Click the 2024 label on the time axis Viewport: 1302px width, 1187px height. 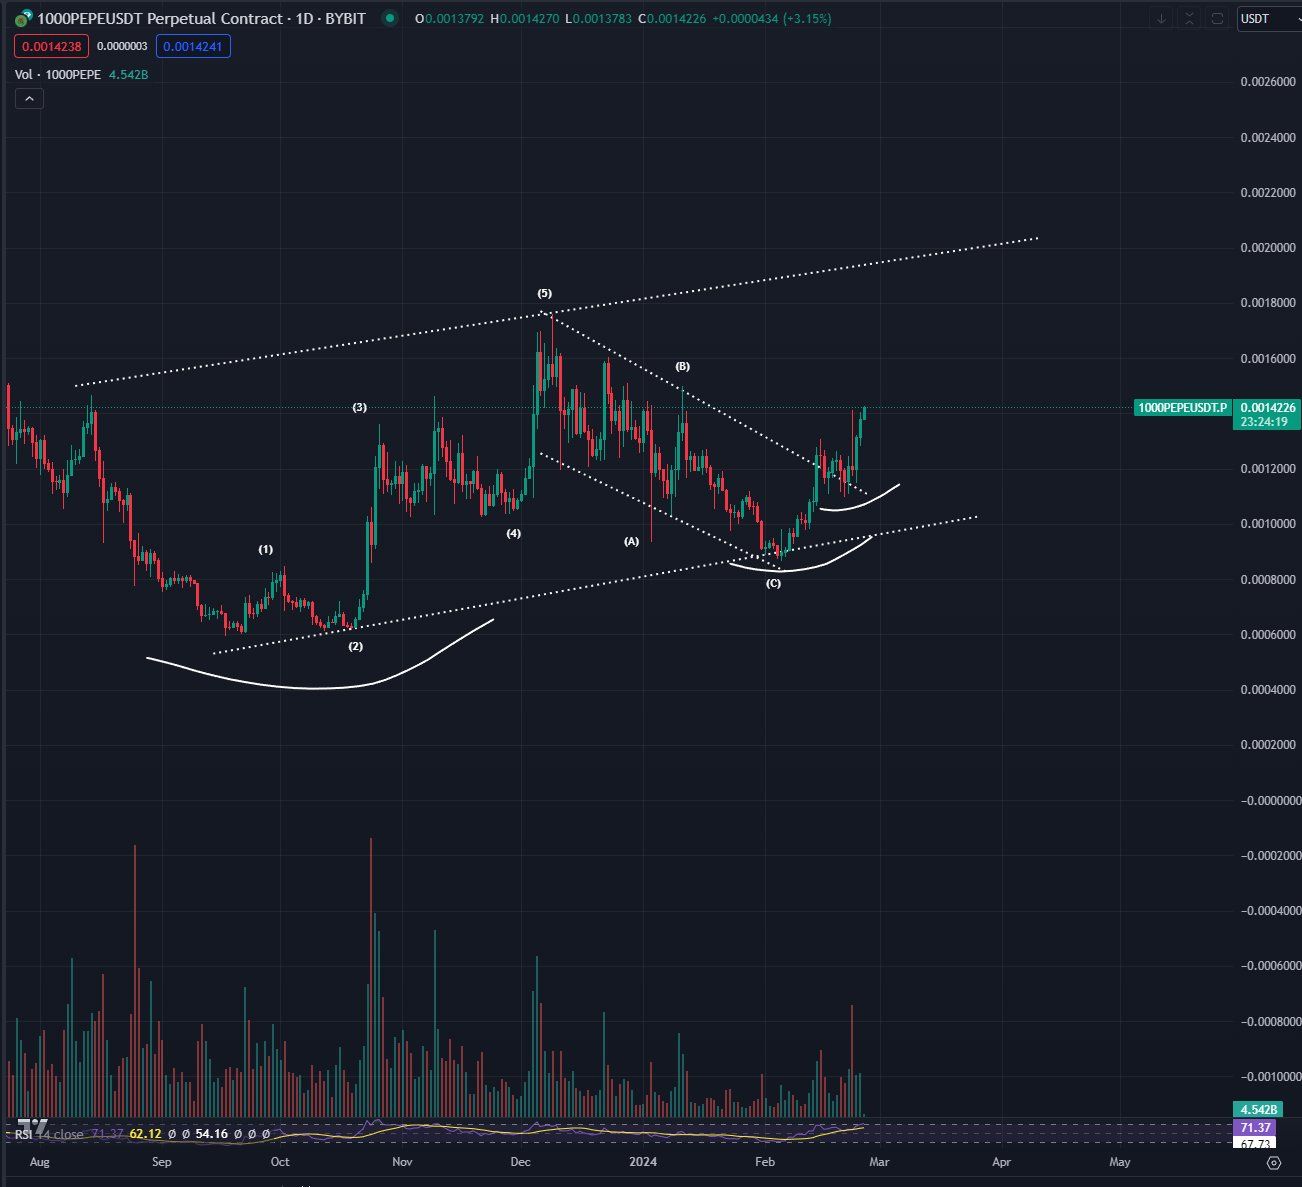644,1162
